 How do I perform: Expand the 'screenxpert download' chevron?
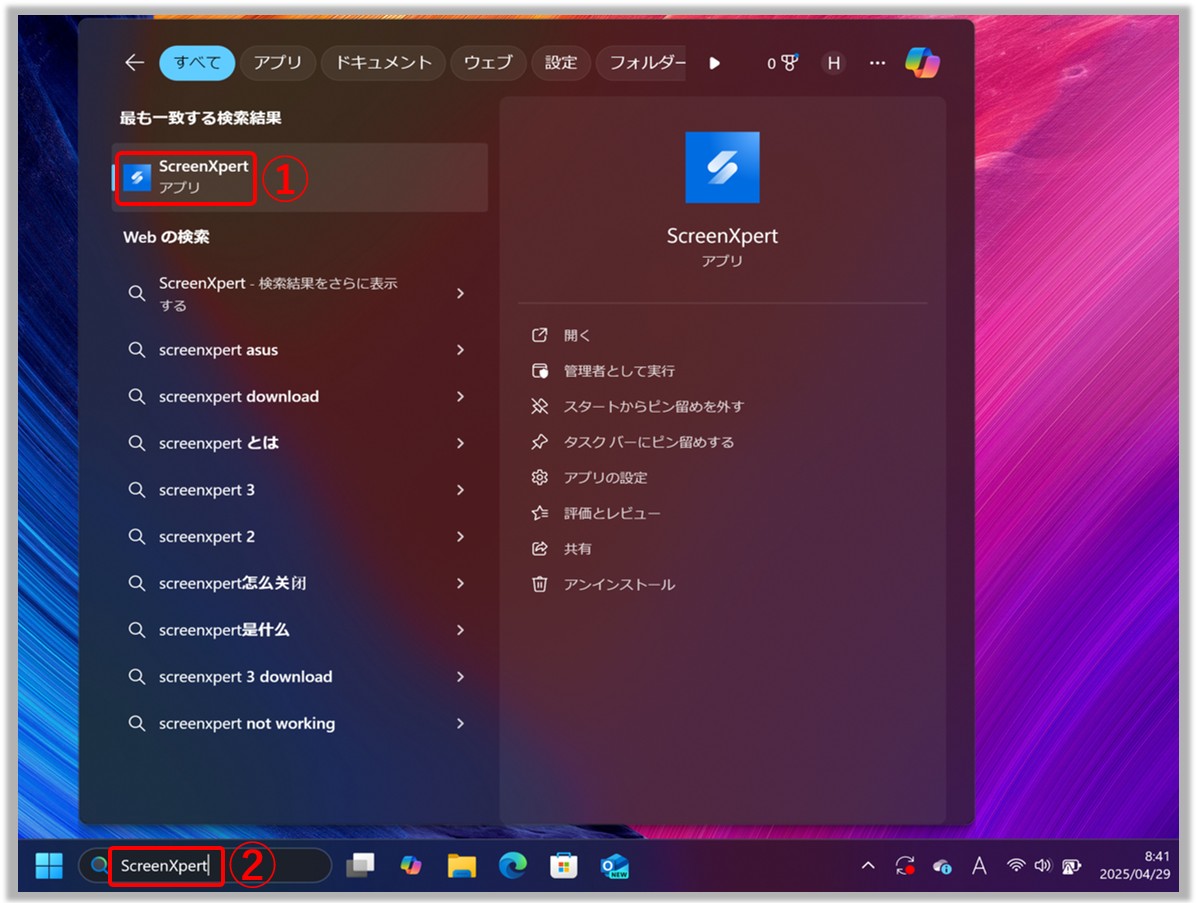(460, 397)
